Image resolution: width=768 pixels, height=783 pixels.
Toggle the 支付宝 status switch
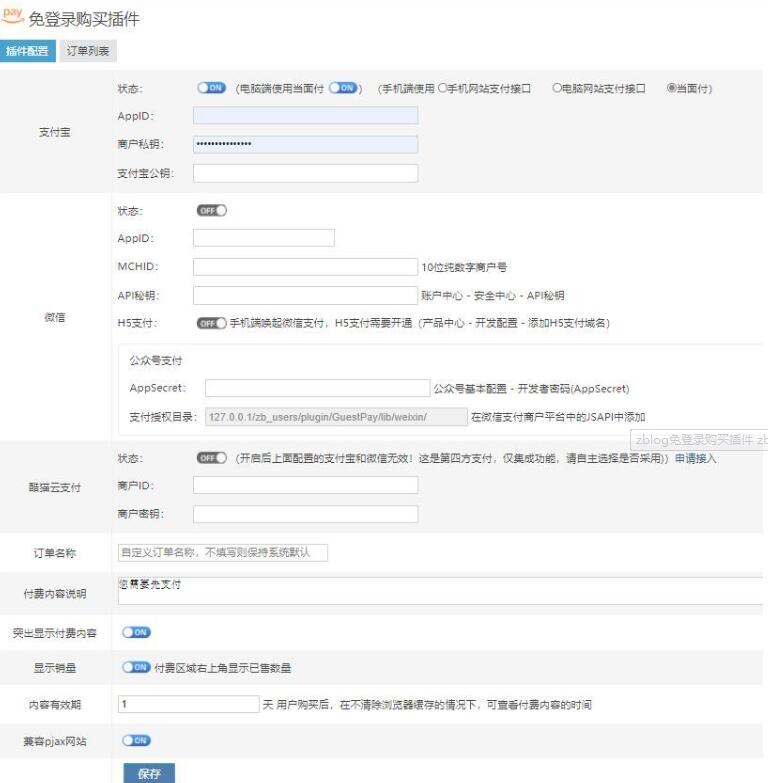(x=211, y=88)
